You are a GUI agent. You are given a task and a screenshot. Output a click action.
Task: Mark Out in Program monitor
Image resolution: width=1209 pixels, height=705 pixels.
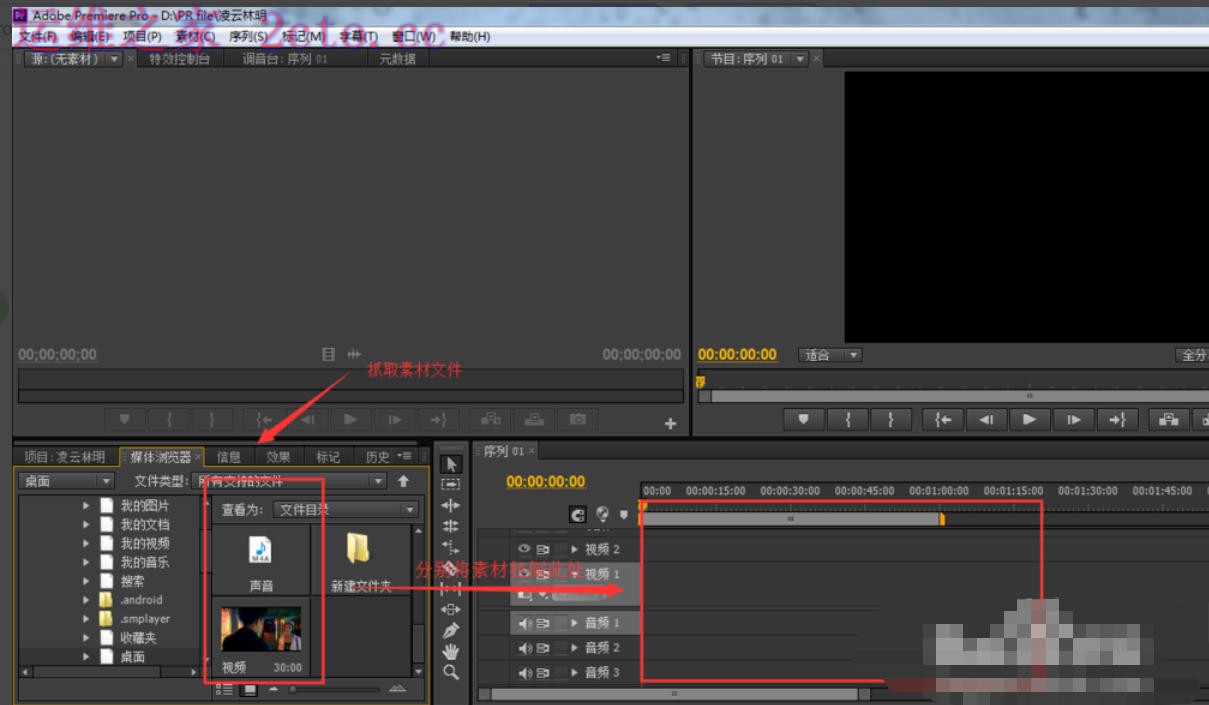(x=890, y=420)
